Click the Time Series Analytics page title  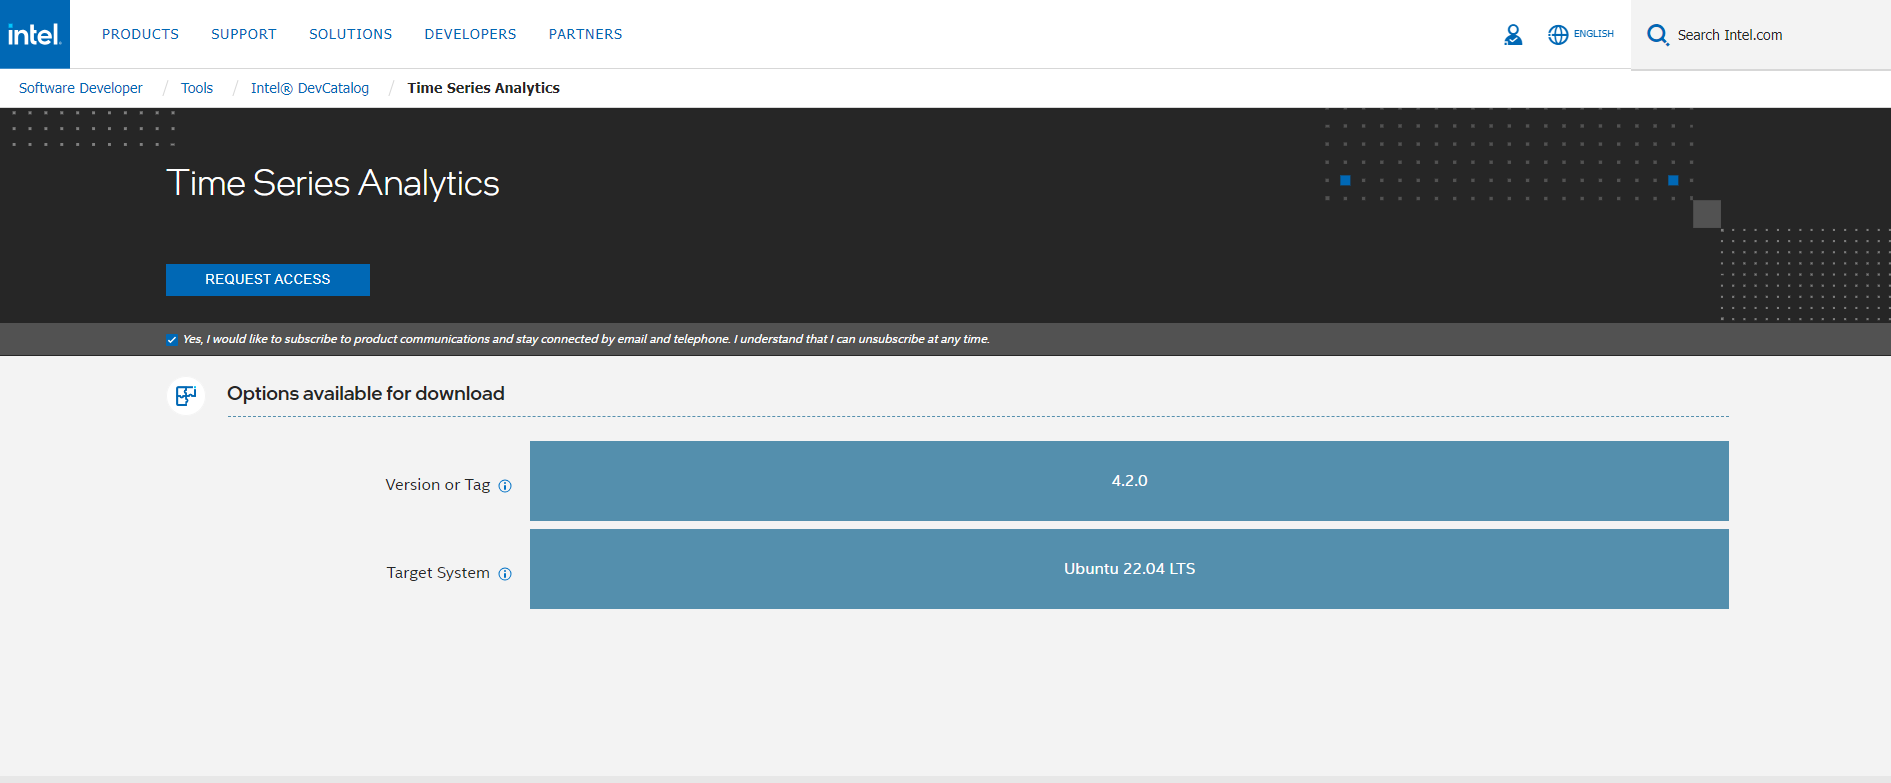(333, 183)
